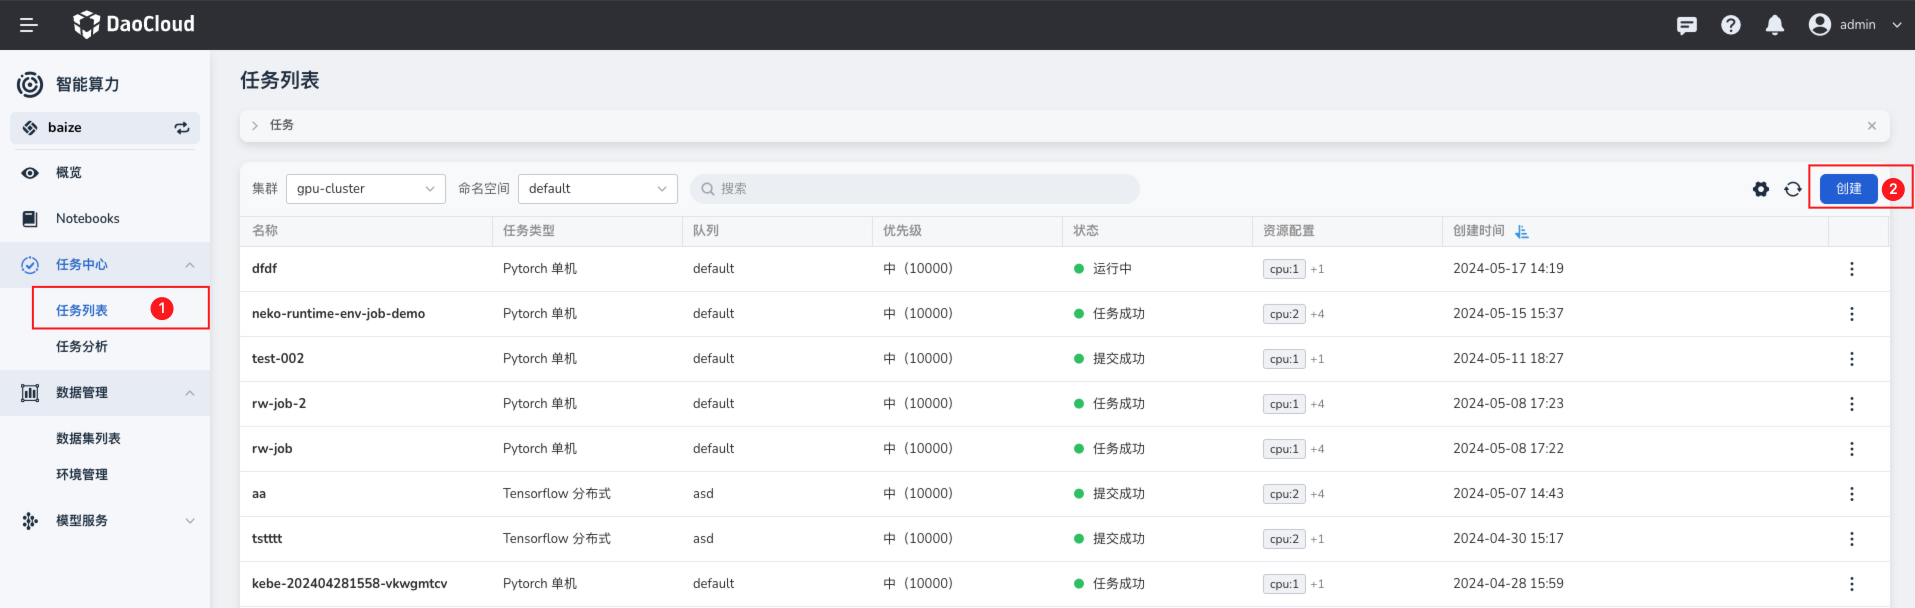Open the neko-runtime-env-job-demo task

pos(338,314)
